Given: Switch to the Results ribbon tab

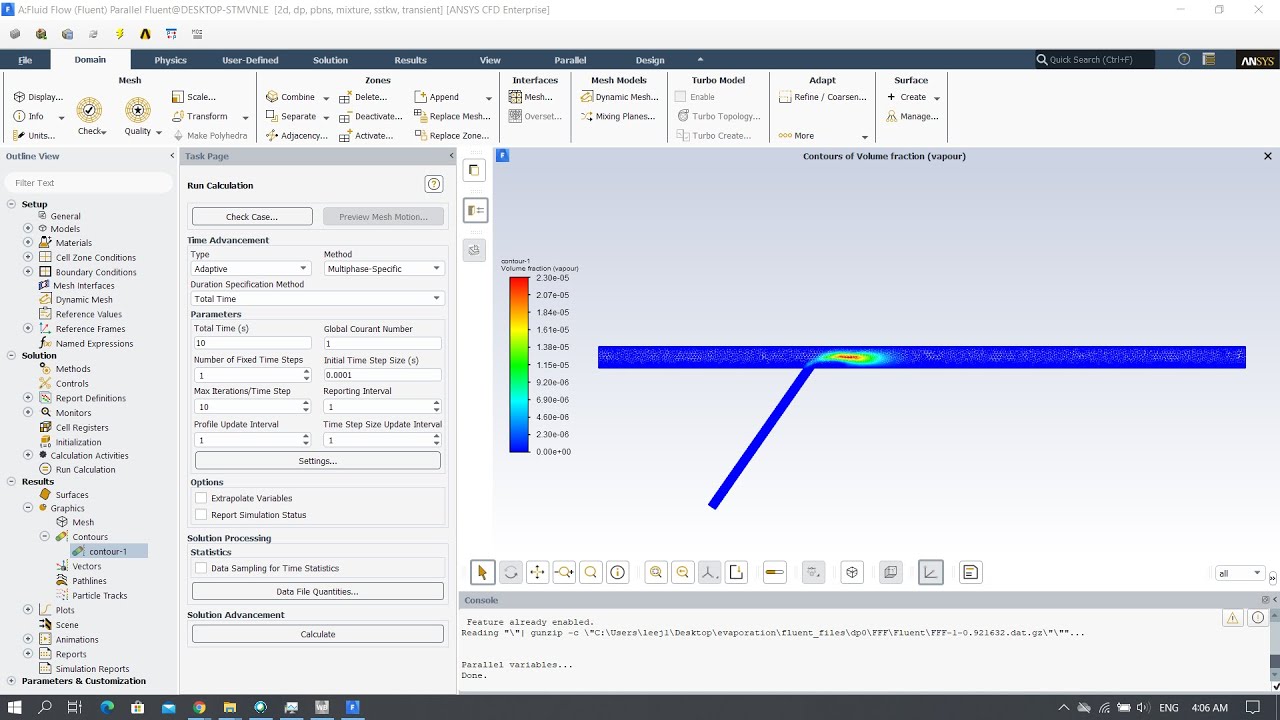Looking at the screenshot, I should click(410, 60).
